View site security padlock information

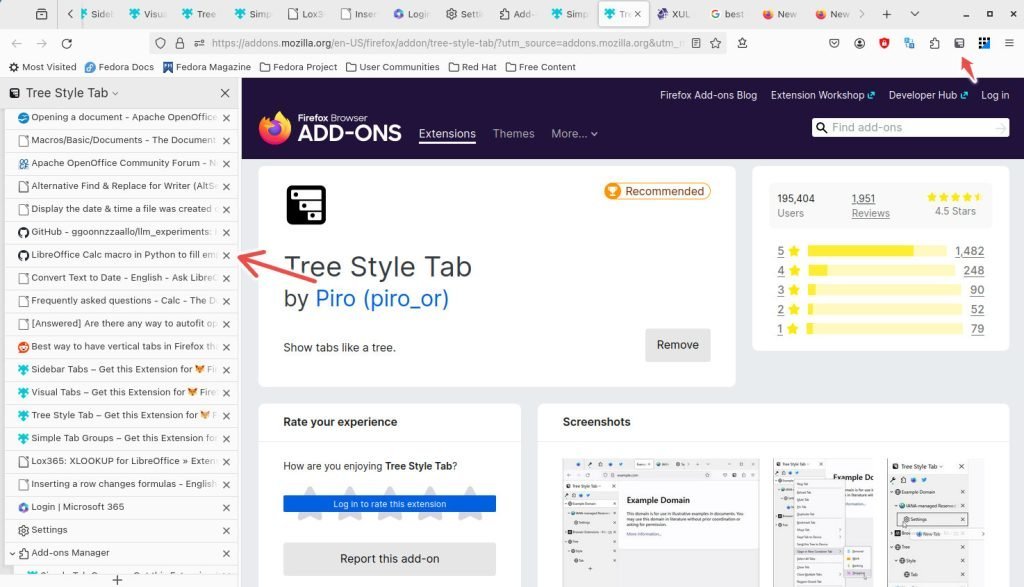point(180,43)
